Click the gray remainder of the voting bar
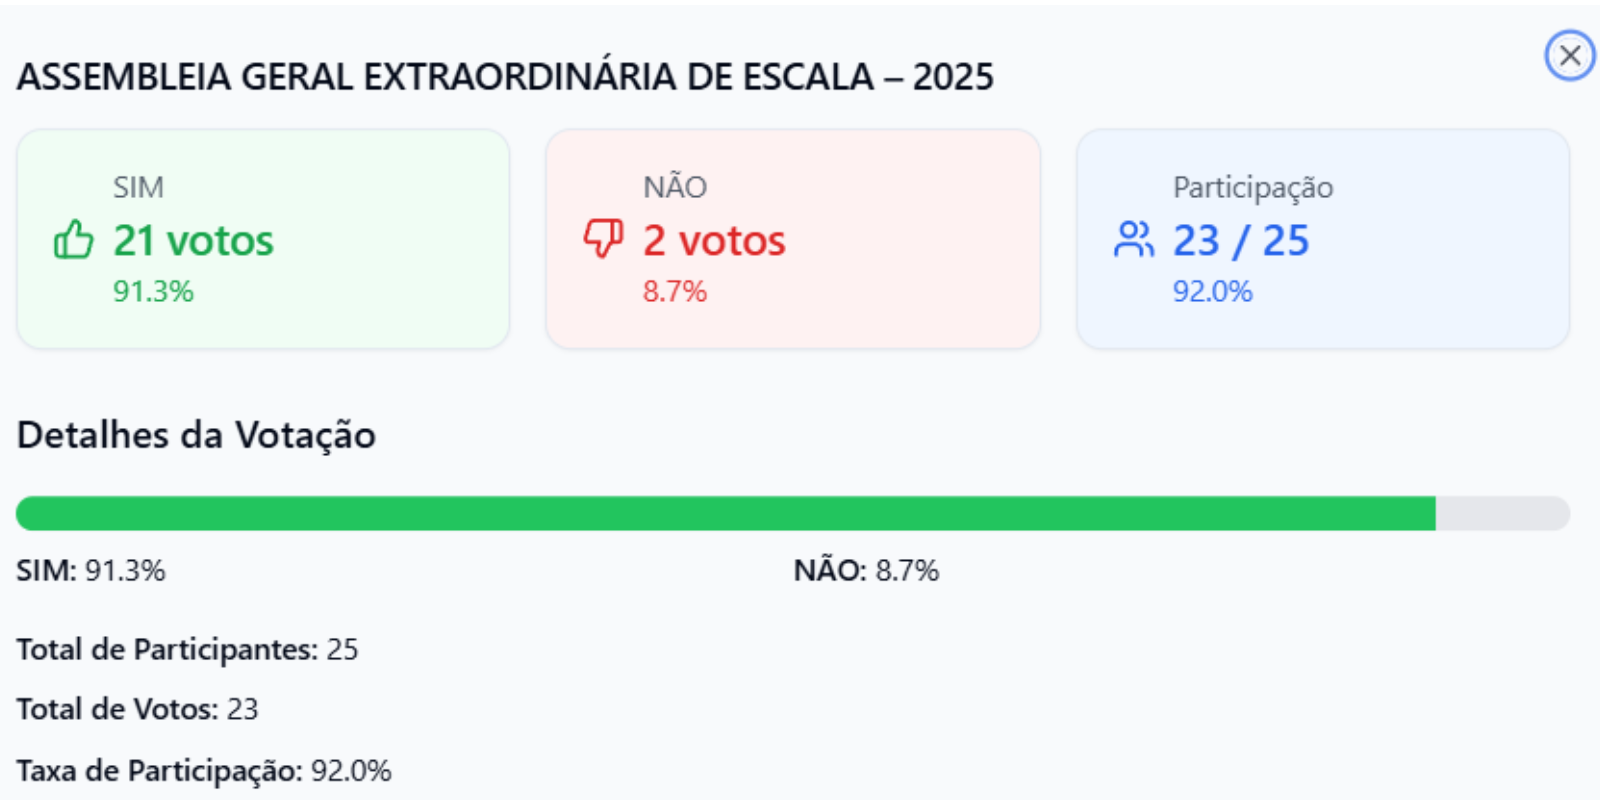 (x=1502, y=513)
